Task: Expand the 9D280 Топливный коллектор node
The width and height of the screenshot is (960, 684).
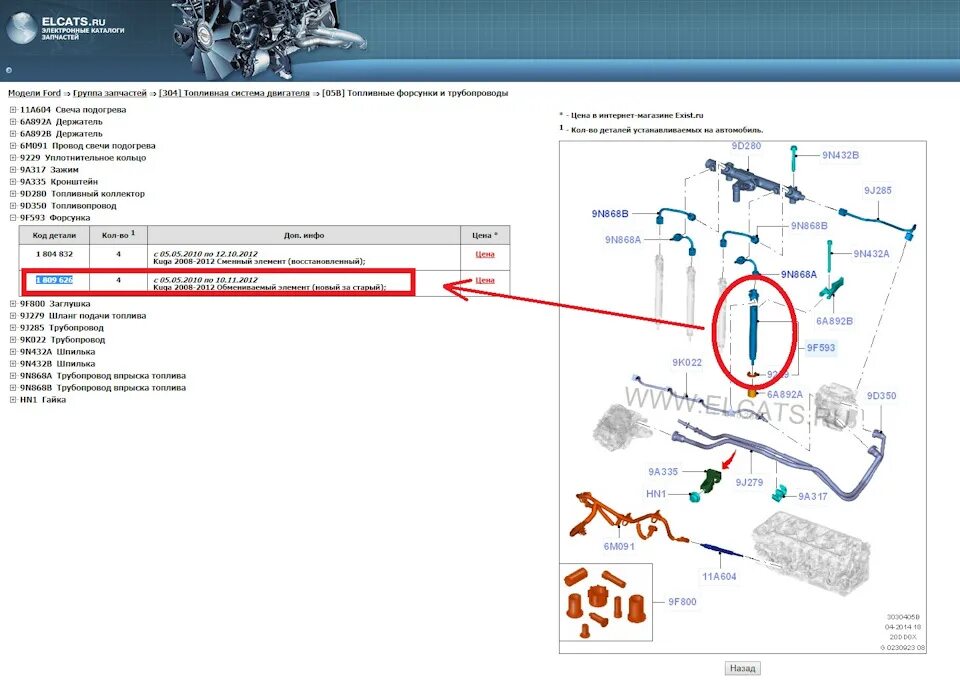Action: point(13,194)
